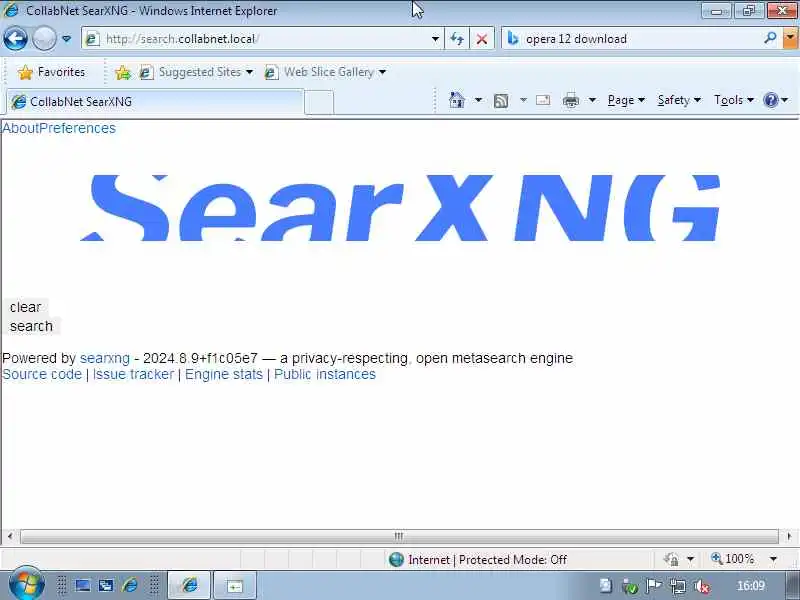
Task: Open the Preferences link
Action: coord(78,128)
